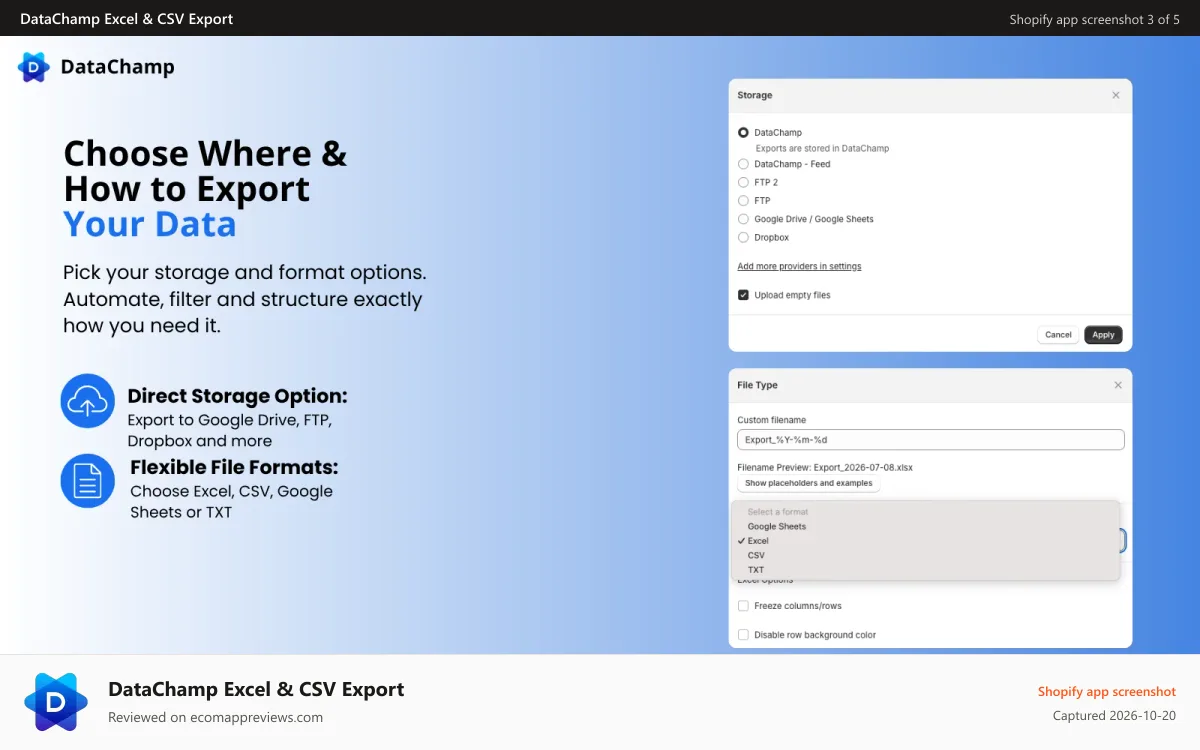Select the DataChamp storage radio button
This screenshot has width=1200, height=750.
point(743,132)
